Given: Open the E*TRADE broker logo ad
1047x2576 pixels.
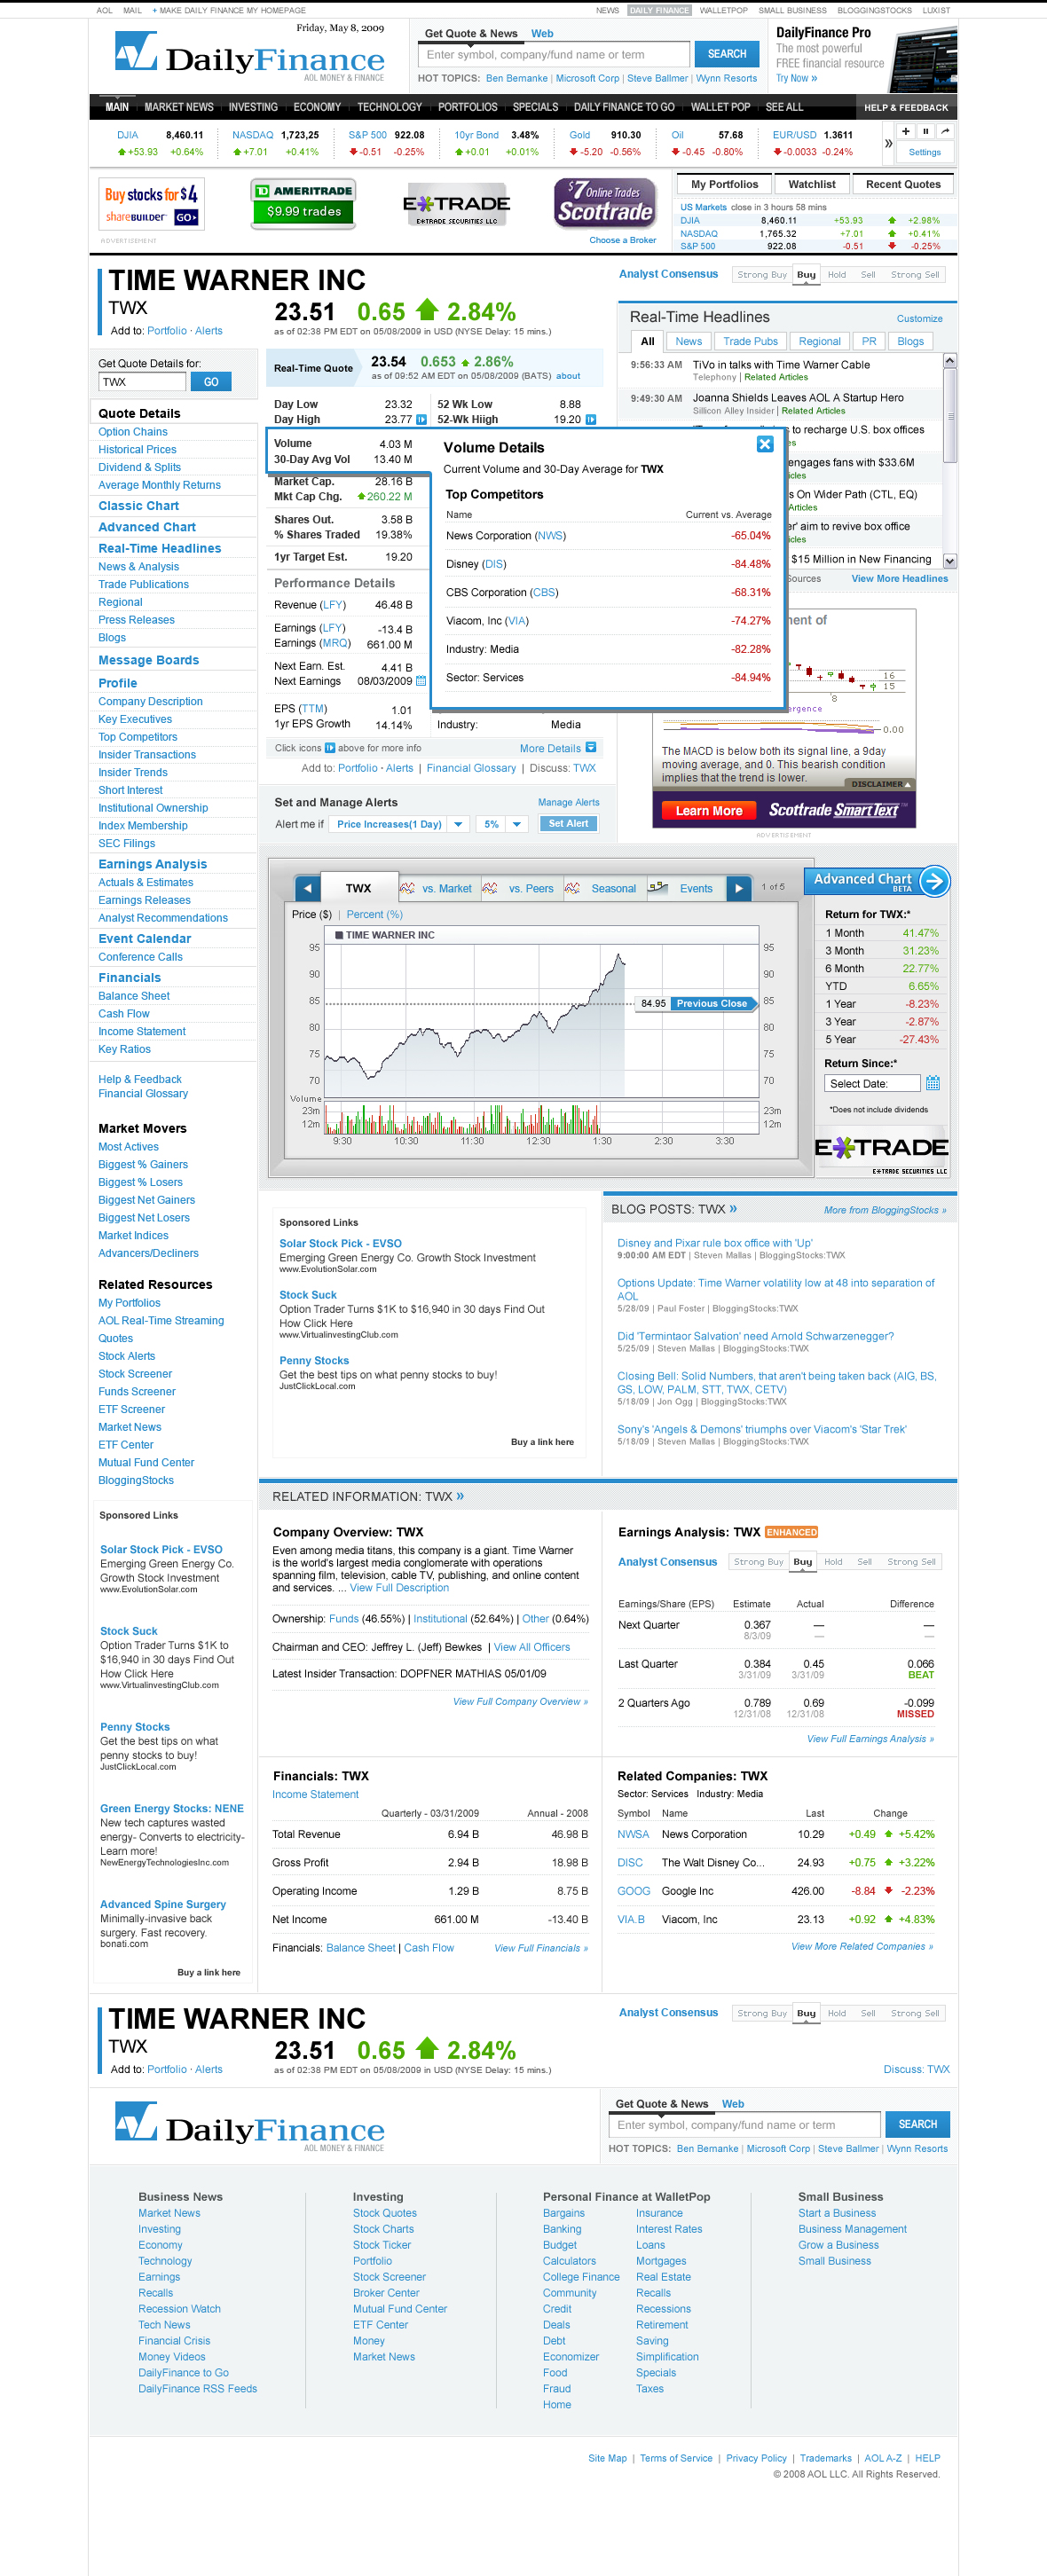Looking at the screenshot, I should (457, 205).
